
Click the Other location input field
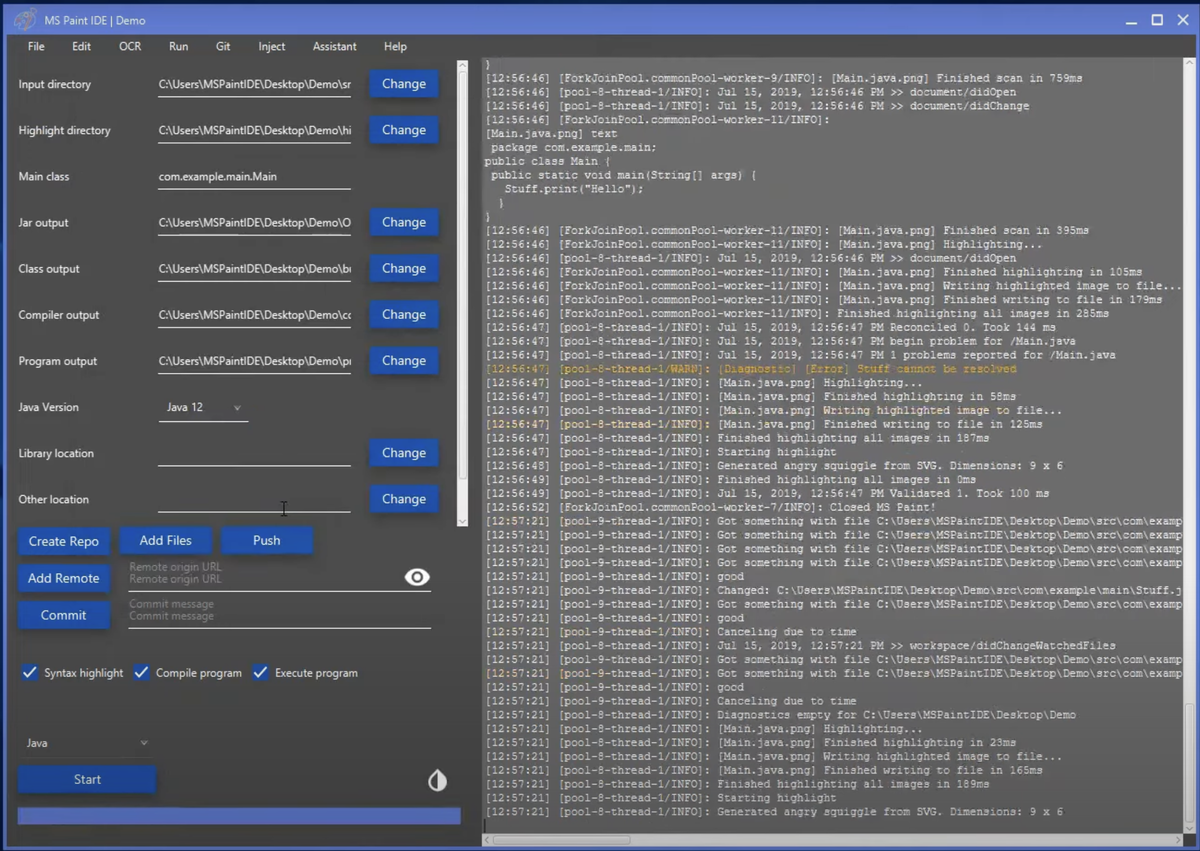pyautogui.click(x=254, y=499)
